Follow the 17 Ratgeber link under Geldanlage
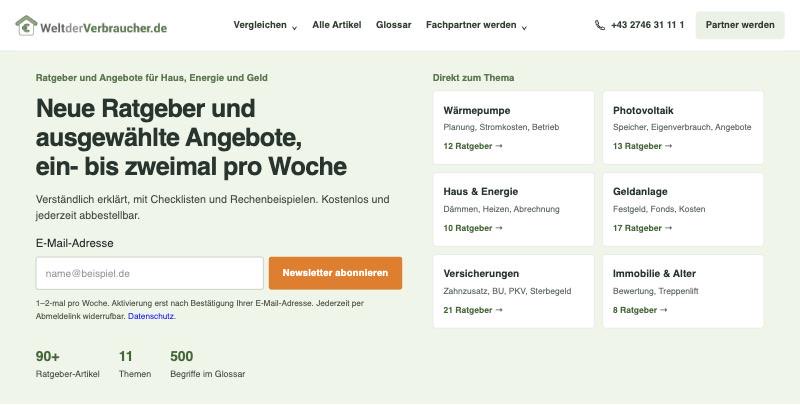Screen dimensions: 800x405 tap(642, 228)
